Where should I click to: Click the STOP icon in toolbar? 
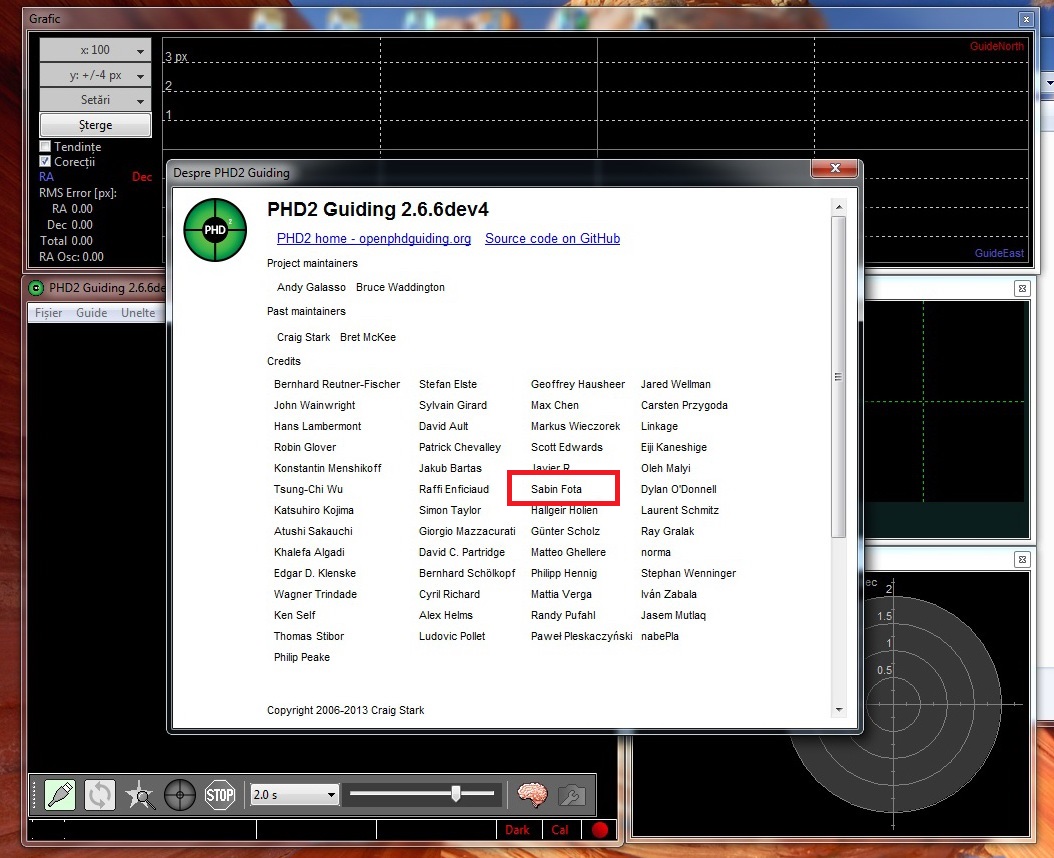pyautogui.click(x=220, y=795)
